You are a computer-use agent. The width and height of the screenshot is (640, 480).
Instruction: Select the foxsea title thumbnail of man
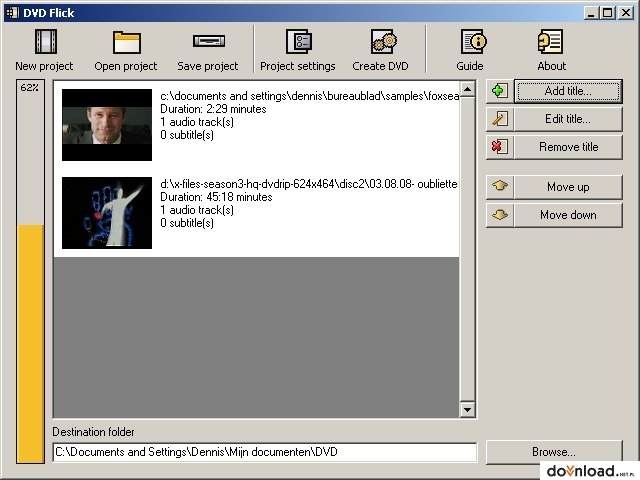107,125
